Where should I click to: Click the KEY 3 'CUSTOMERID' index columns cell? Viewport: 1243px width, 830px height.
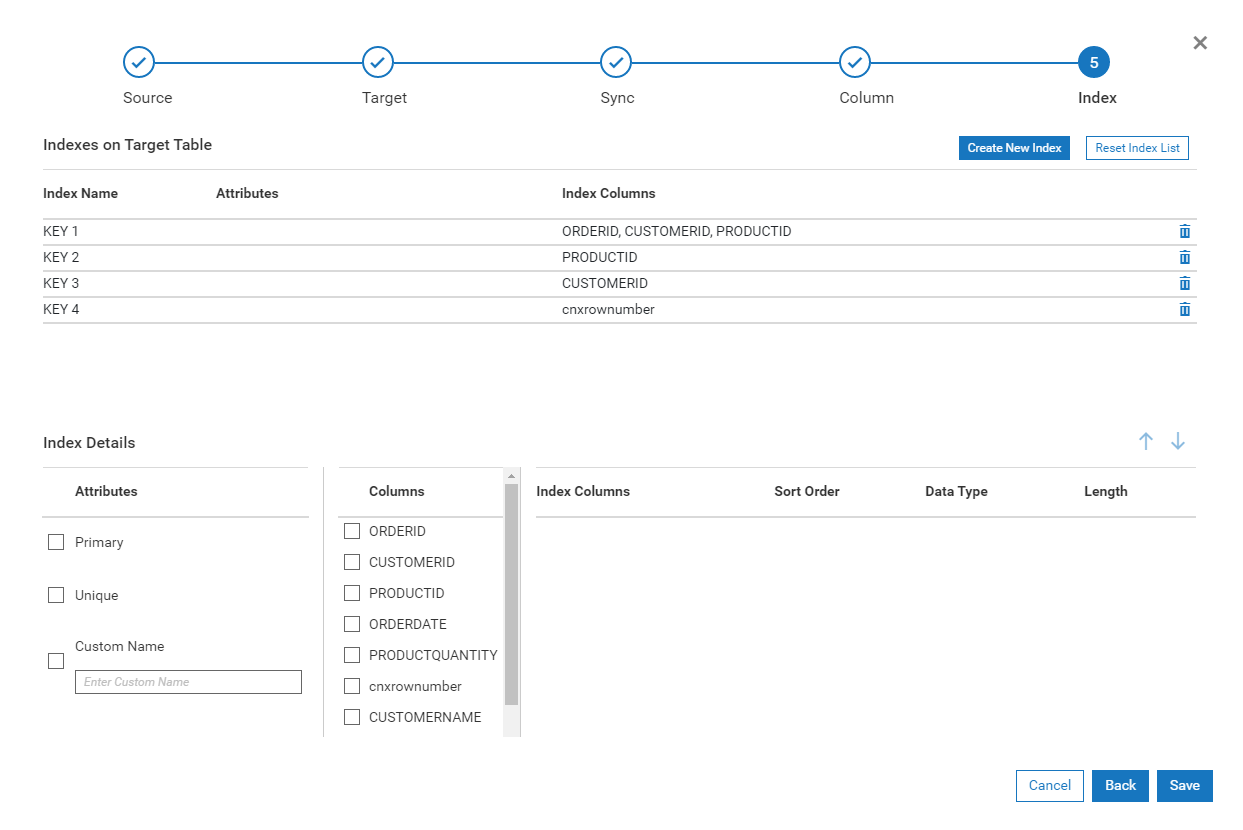[x=605, y=284]
